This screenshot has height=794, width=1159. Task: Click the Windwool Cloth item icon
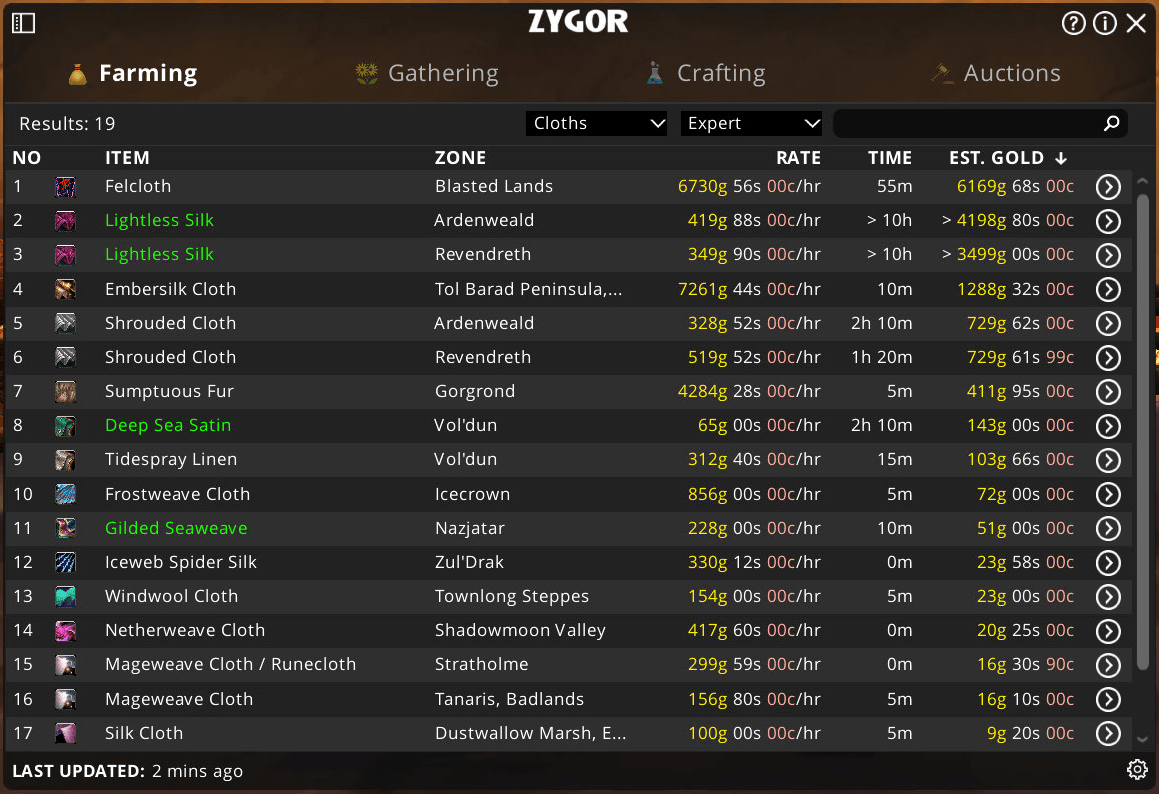(x=65, y=597)
